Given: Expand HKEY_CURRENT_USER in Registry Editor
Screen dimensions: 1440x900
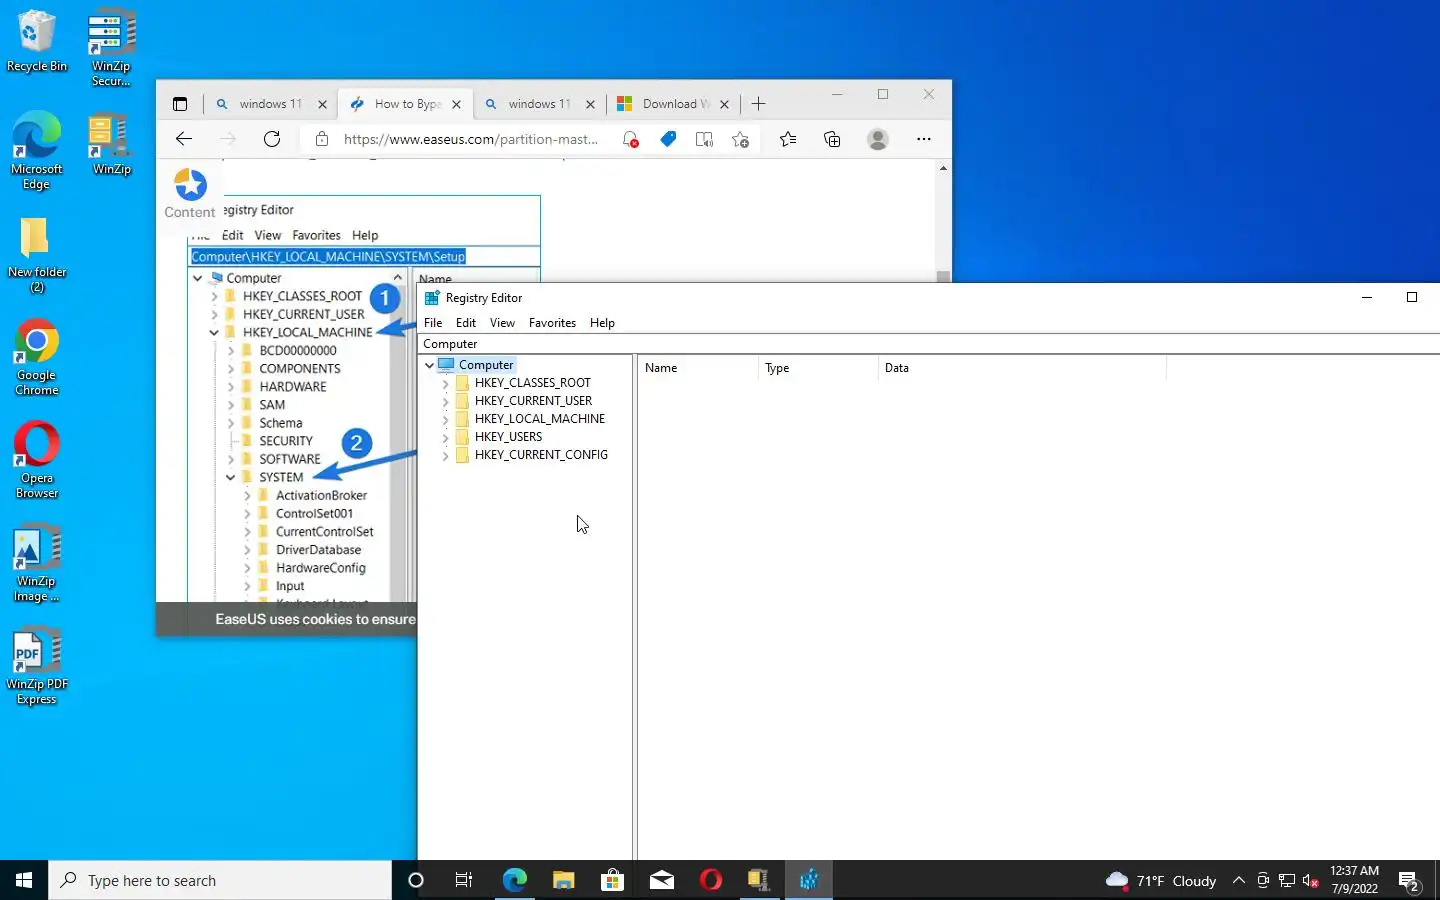Looking at the screenshot, I should tap(445, 401).
